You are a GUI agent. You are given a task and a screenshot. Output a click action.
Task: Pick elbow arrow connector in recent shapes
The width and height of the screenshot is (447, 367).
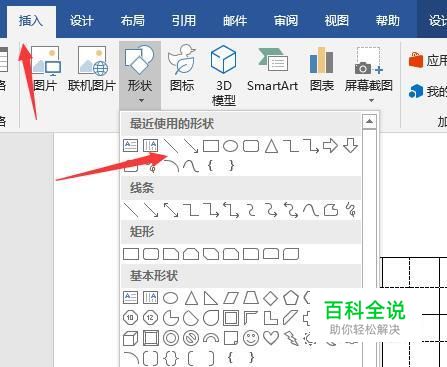311,146
